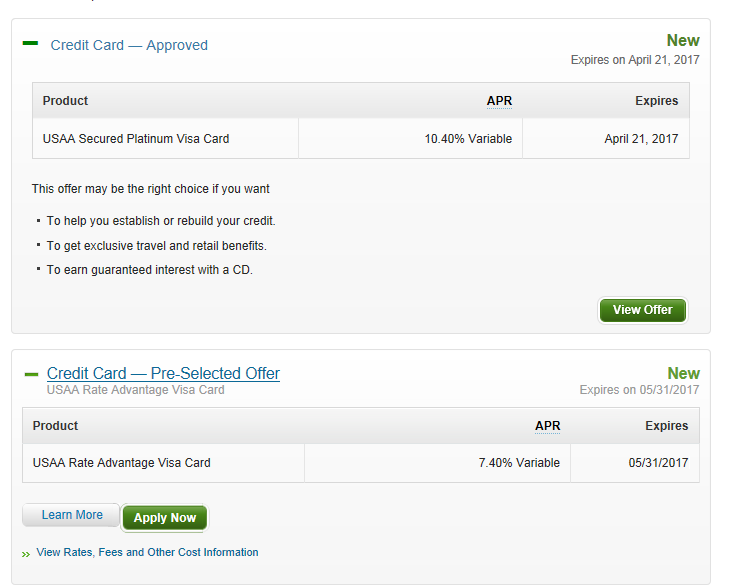The height and width of the screenshot is (586, 734).
Task: Click the Product header in Approved table
Action: click(x=65, y=101)
